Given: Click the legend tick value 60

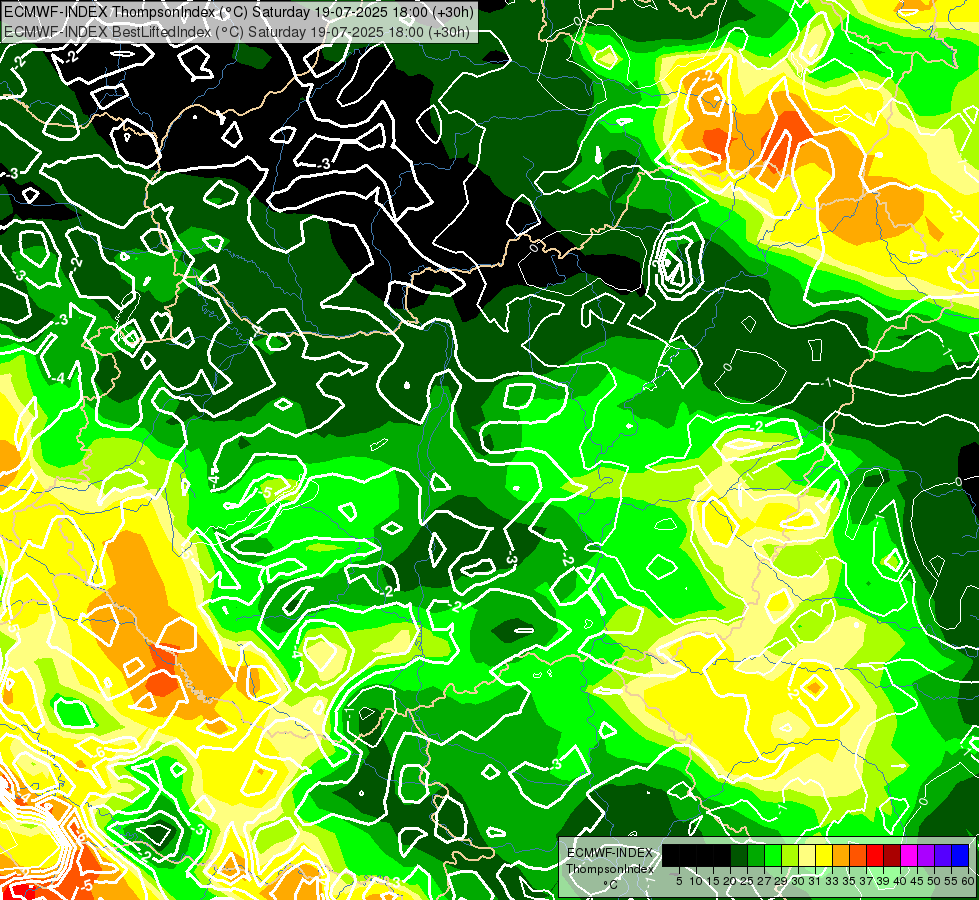Looking at the screenshot, I should pos(968,881).
